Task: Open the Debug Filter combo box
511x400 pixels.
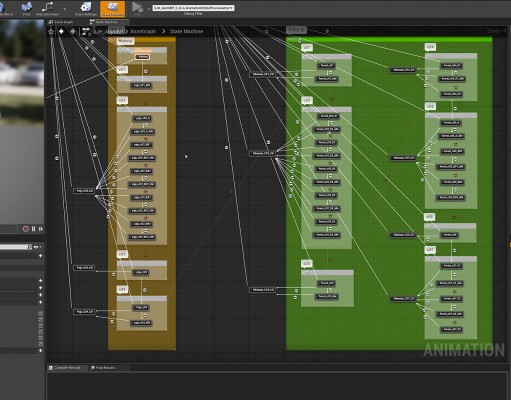Action: pos(193,8)
